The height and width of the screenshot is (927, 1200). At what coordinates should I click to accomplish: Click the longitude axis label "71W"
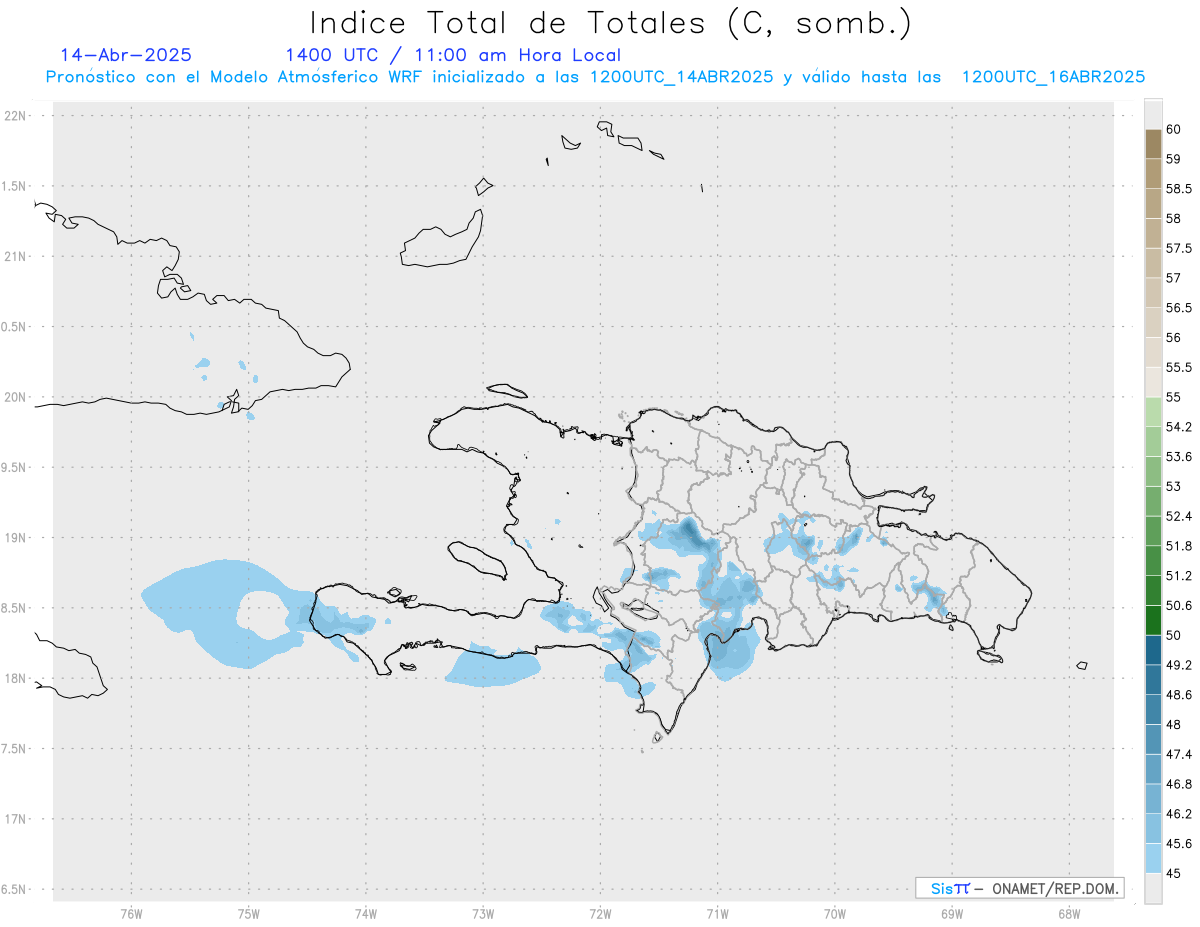click(x=717, y=913)
